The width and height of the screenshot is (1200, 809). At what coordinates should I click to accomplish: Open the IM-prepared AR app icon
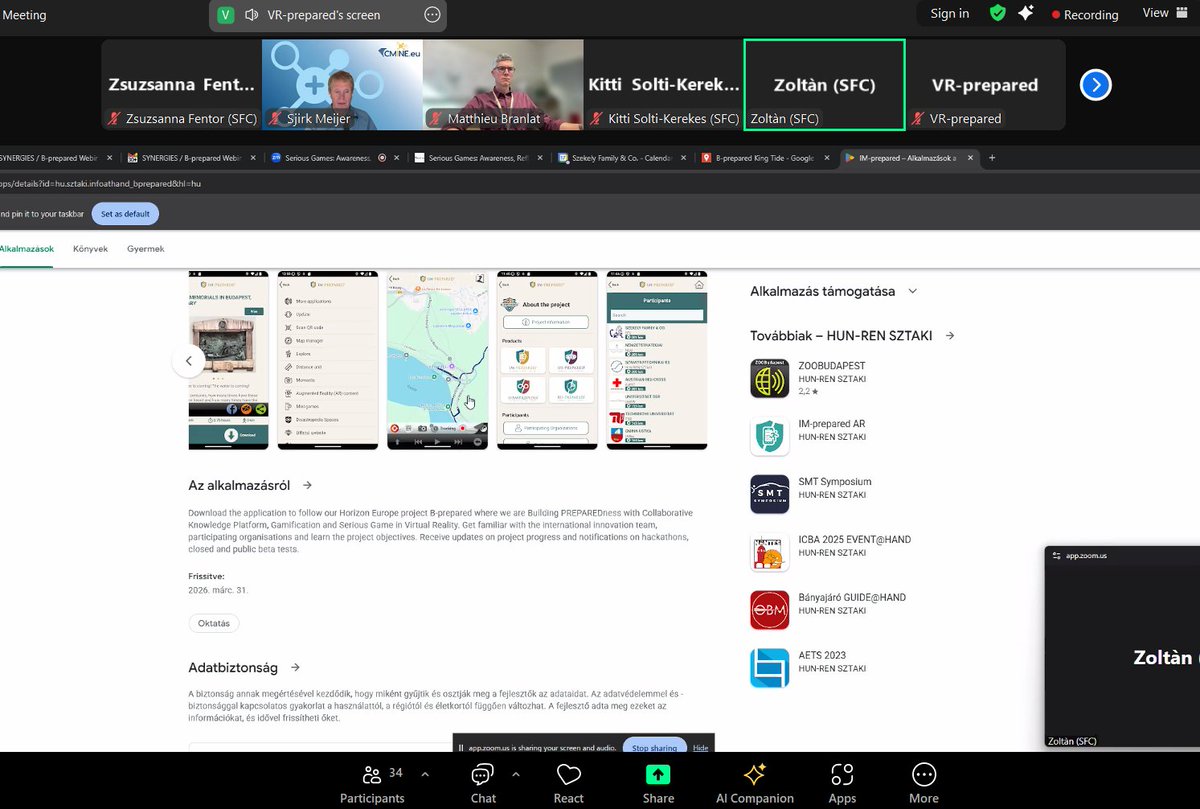[770, 436]
